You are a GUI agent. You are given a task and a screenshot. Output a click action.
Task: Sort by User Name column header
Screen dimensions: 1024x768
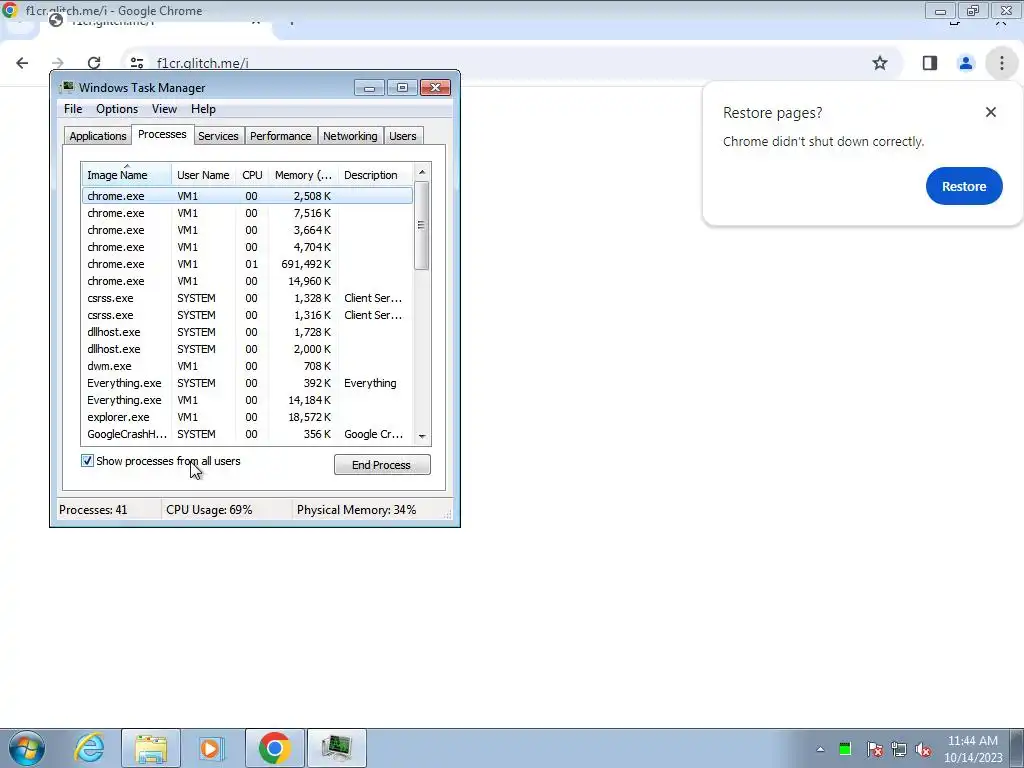coord(203,174)
